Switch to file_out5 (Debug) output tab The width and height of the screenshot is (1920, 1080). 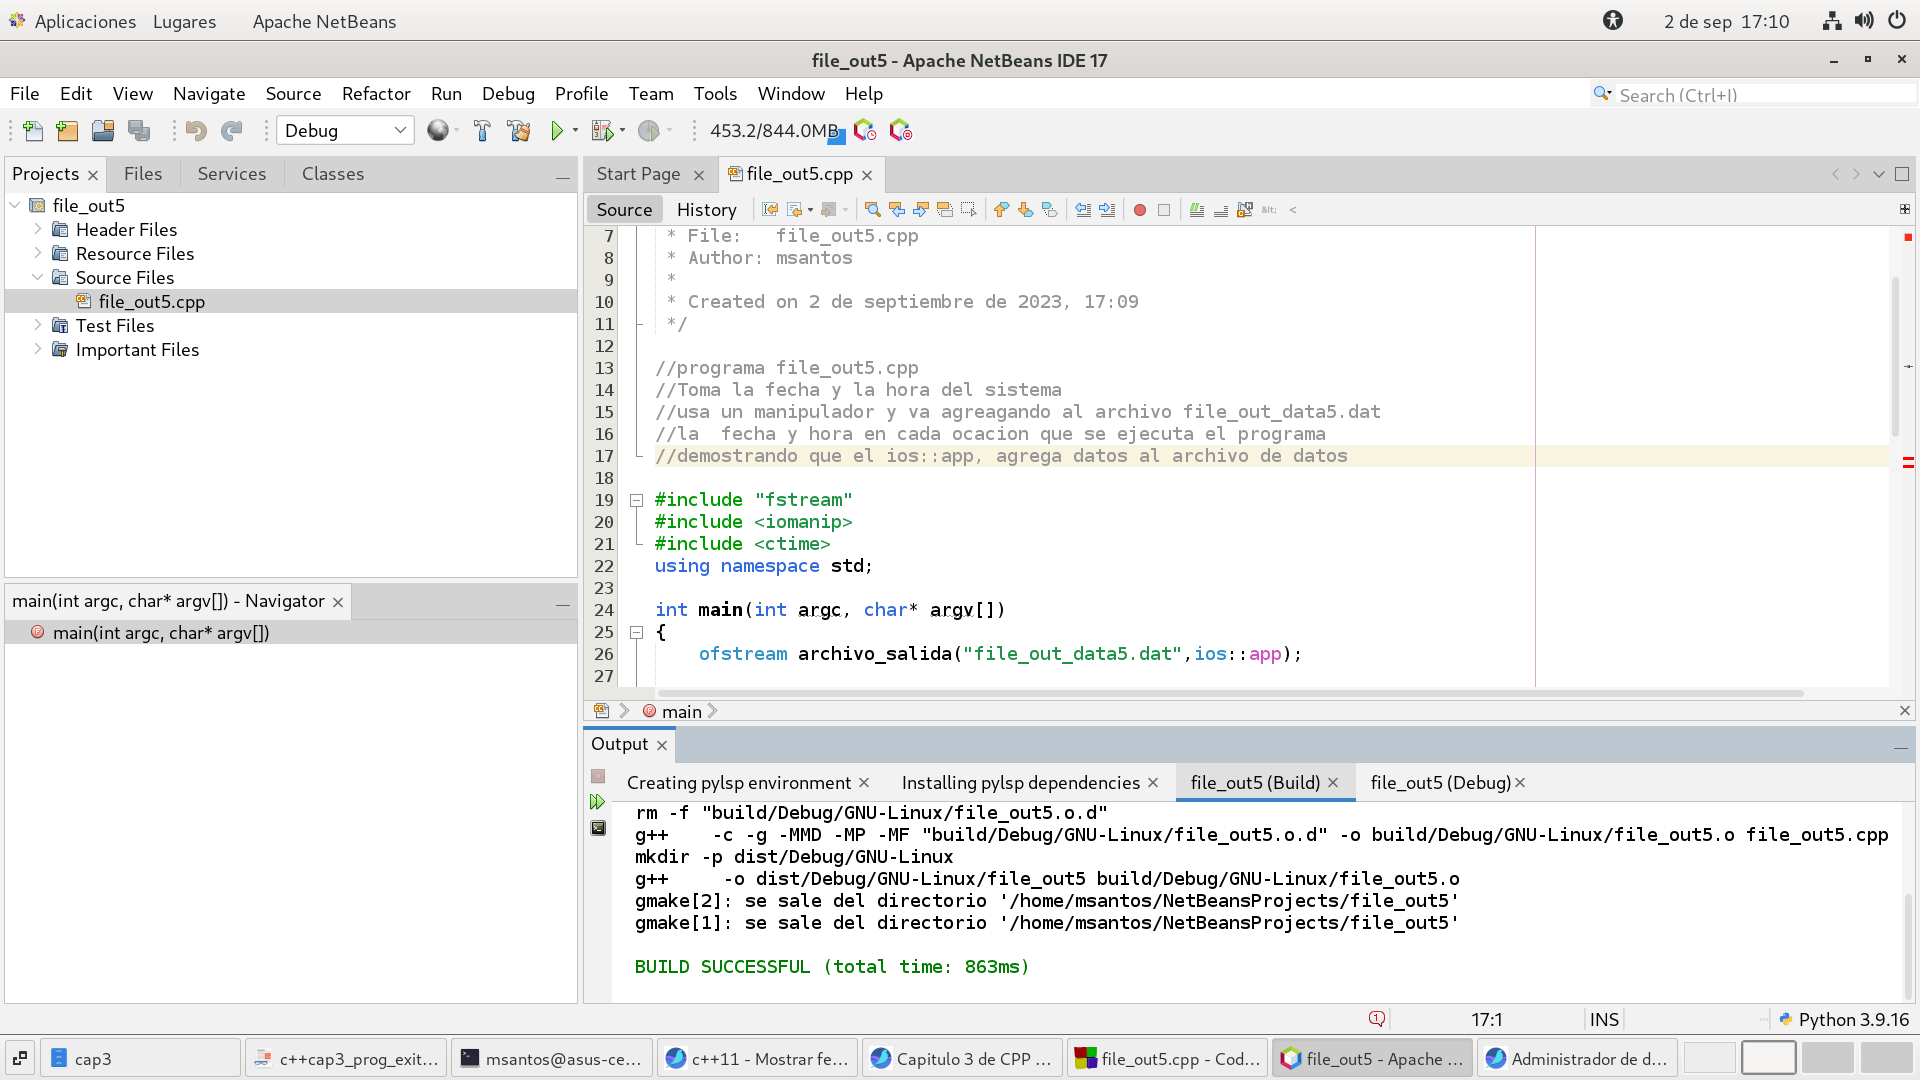(1440, 783)
